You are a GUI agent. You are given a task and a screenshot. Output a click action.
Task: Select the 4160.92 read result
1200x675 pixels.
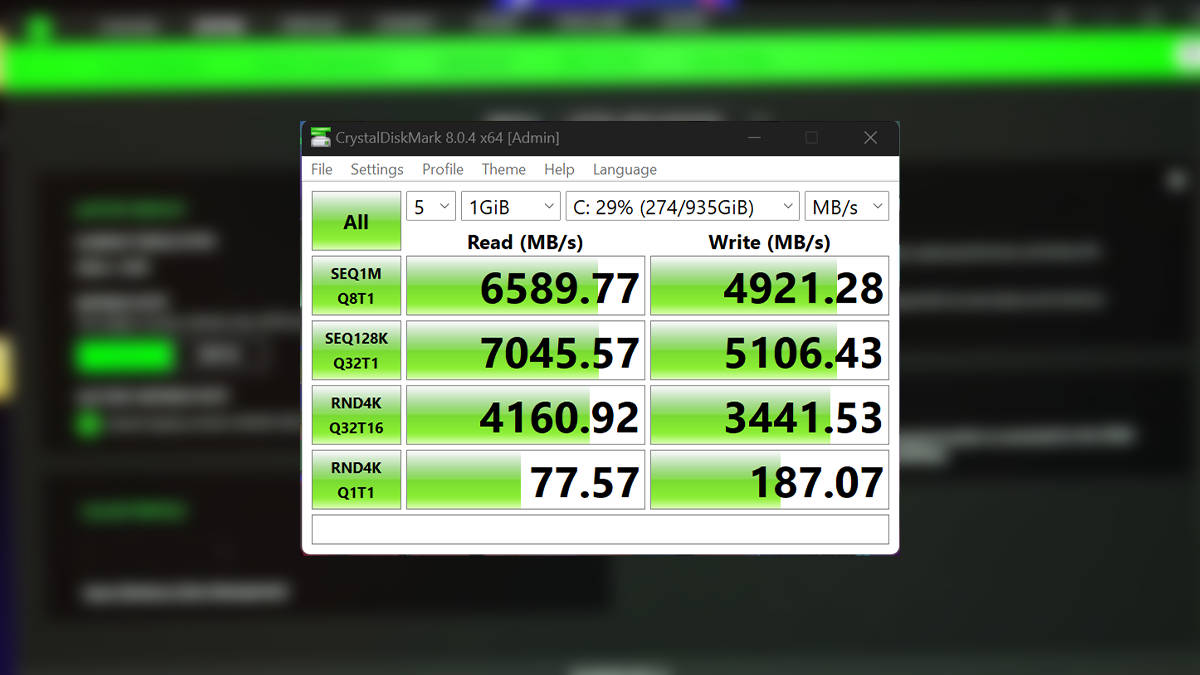pos(525,416)
